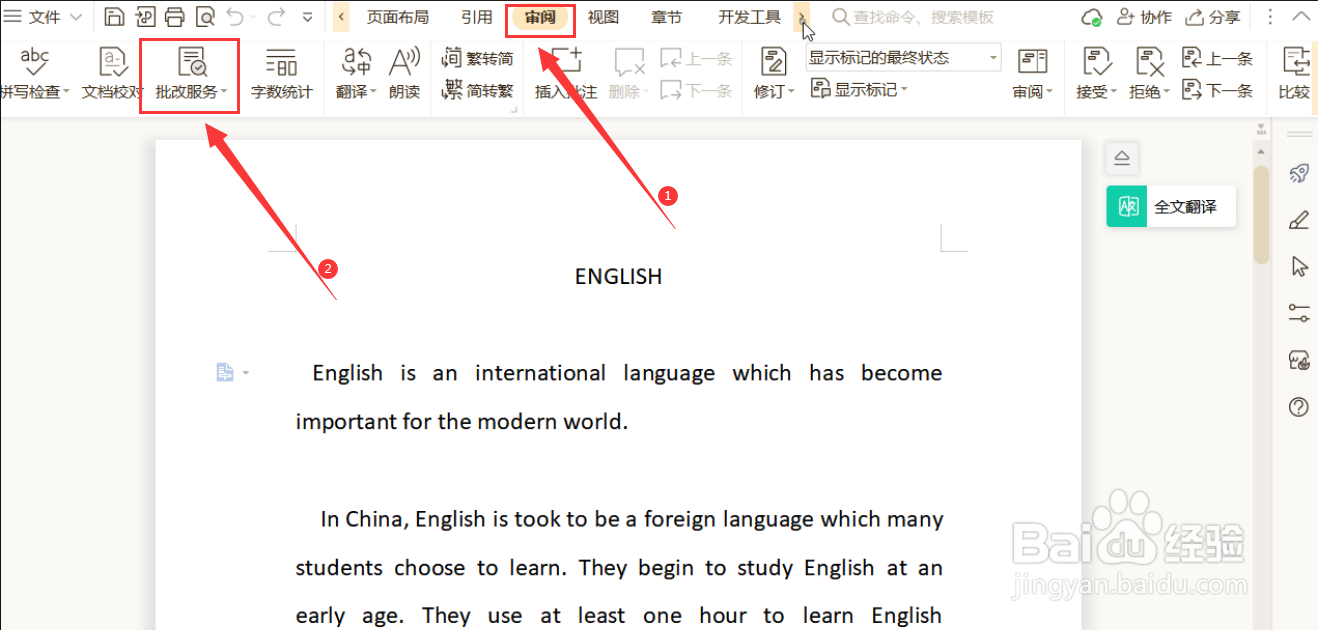The height and width of the screenshot is (630, 1318).
Task: Click the text In China in the second paragraph
Action: [x=364, y=519]
